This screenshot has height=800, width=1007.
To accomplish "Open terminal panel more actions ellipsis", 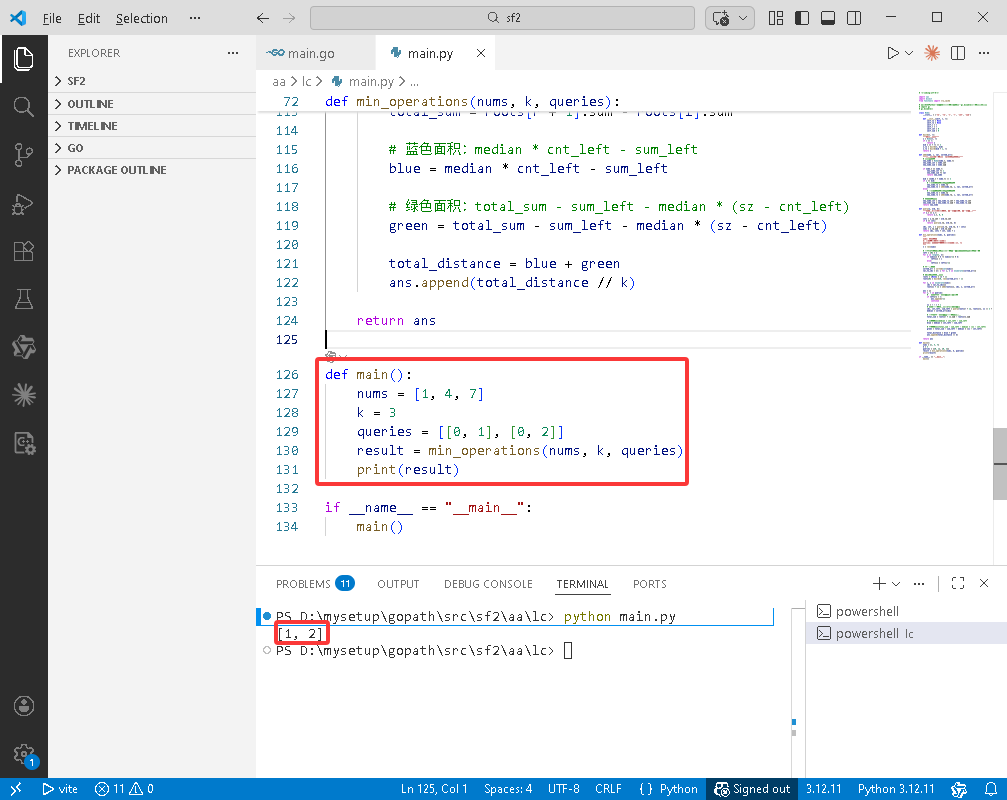I will [x=919, y=584].
